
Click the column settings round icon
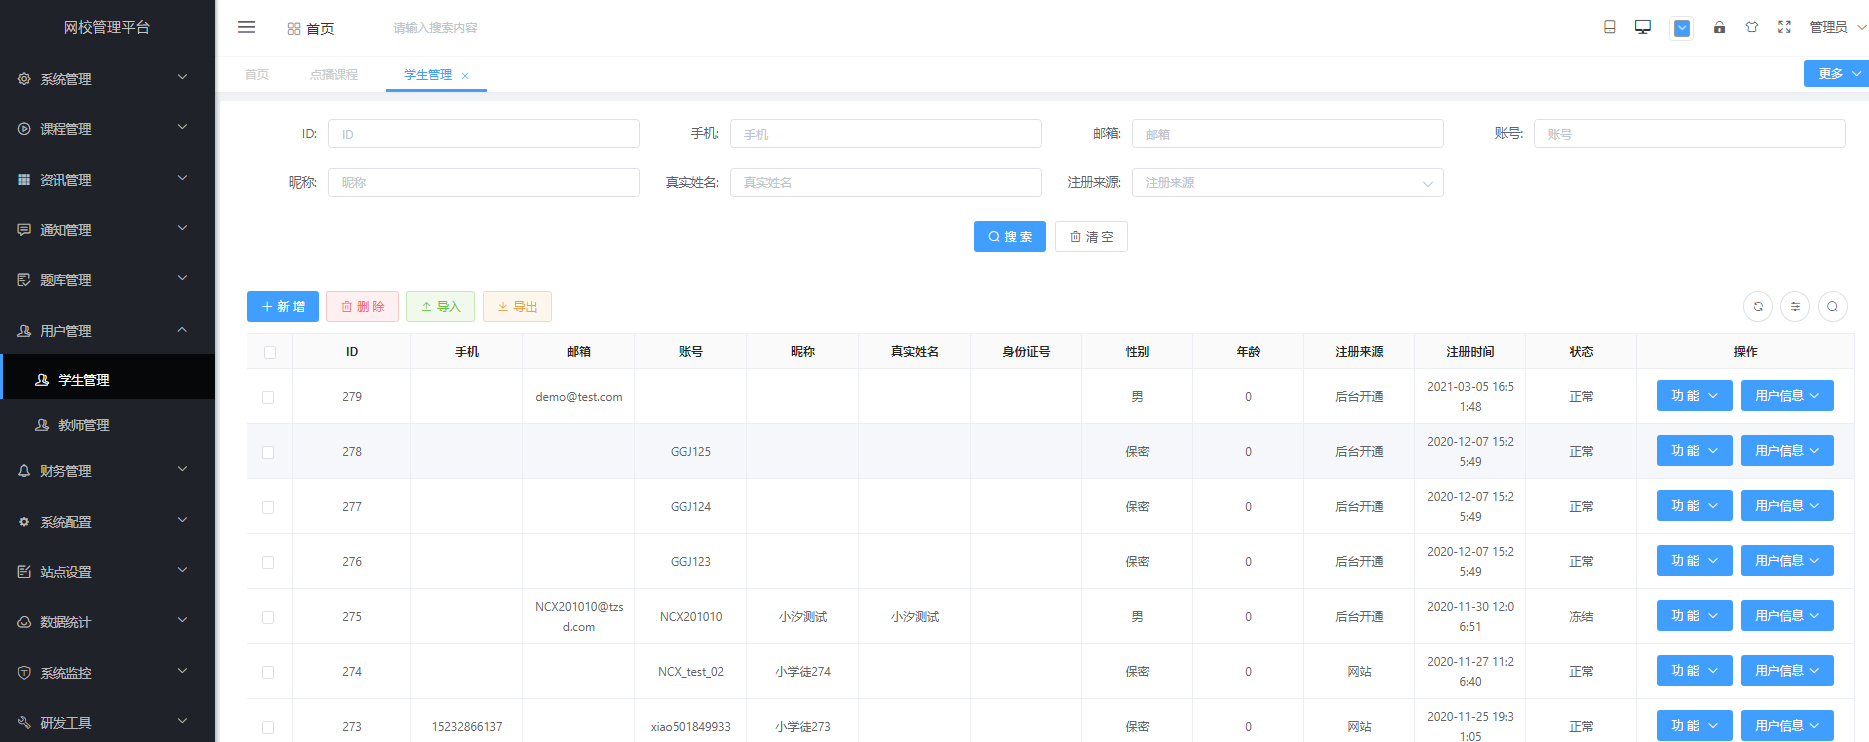tap(1795, 306)
